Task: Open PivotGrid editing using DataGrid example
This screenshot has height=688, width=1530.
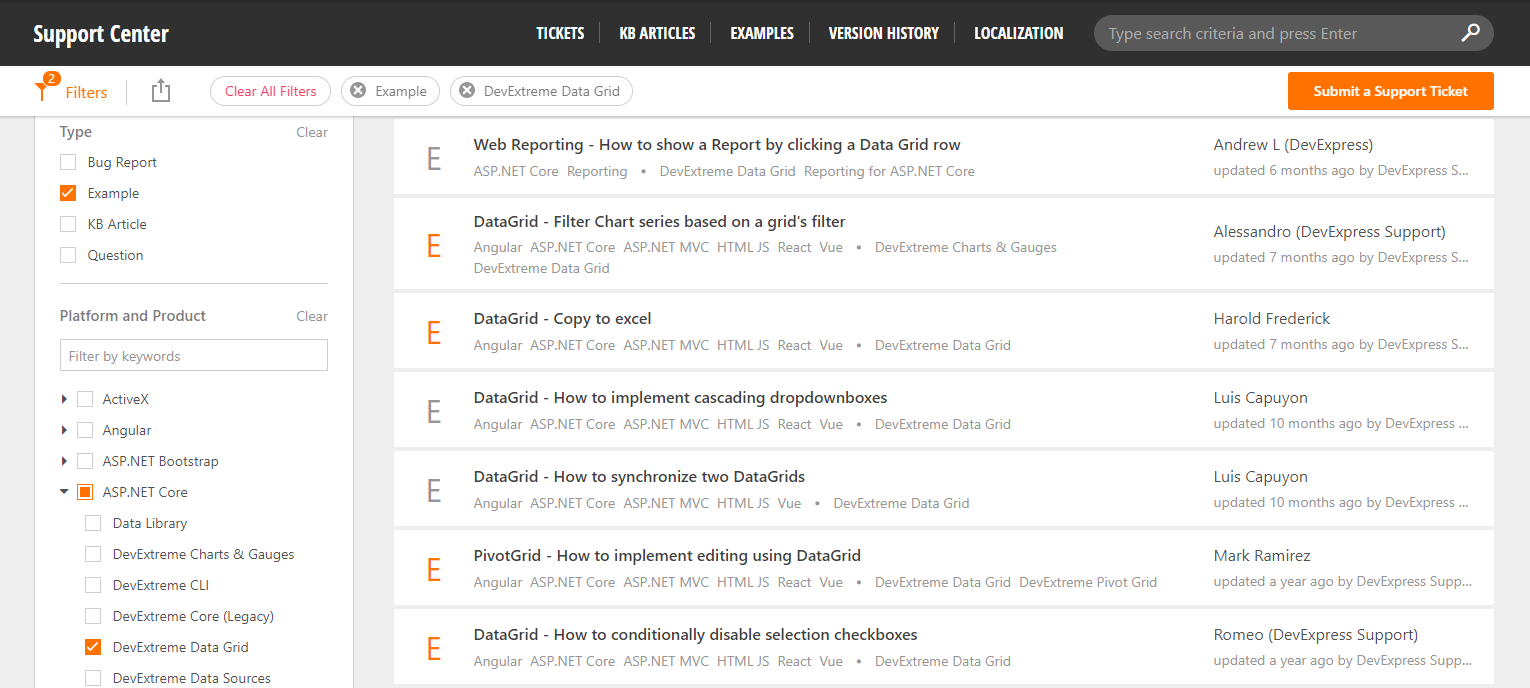Action: 668,556
